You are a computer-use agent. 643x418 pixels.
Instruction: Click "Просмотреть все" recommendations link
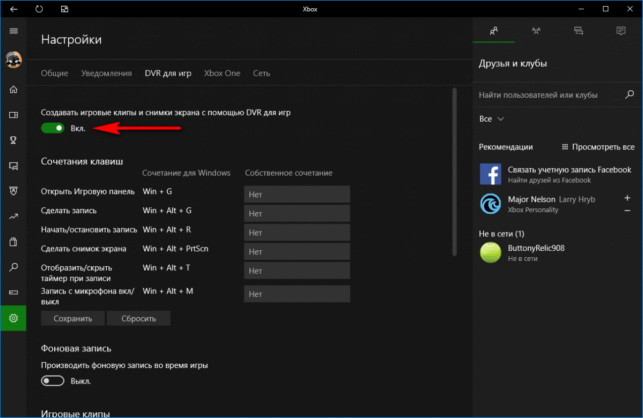point(598,147)
